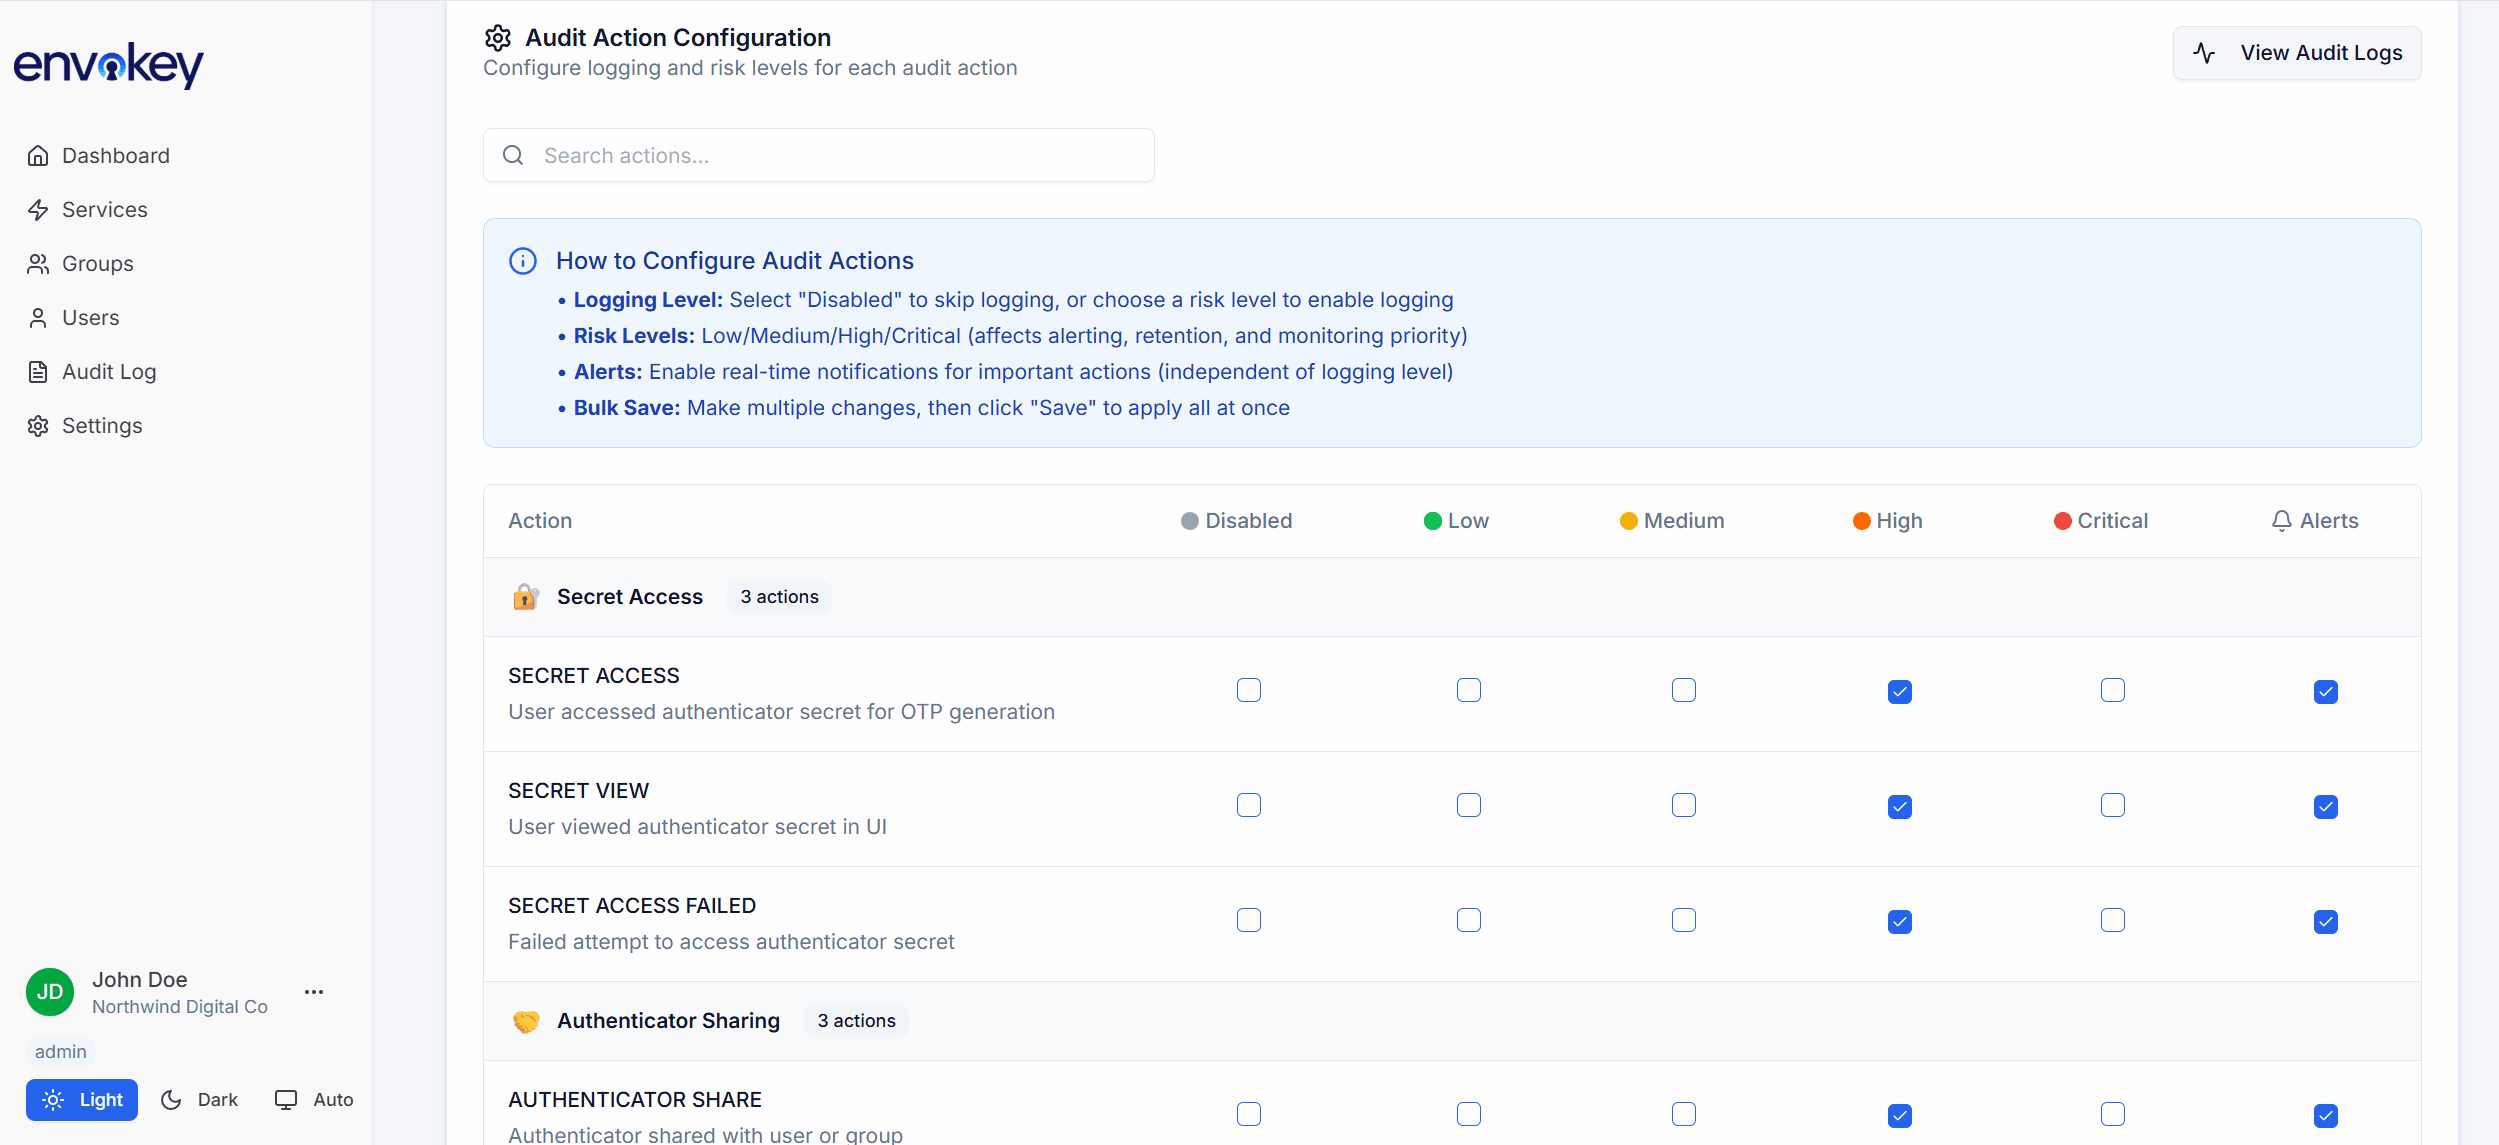This screenshot has width=2499, height=1145.
Task: Click the Dashboard home icon
Action: coord(38,156)
